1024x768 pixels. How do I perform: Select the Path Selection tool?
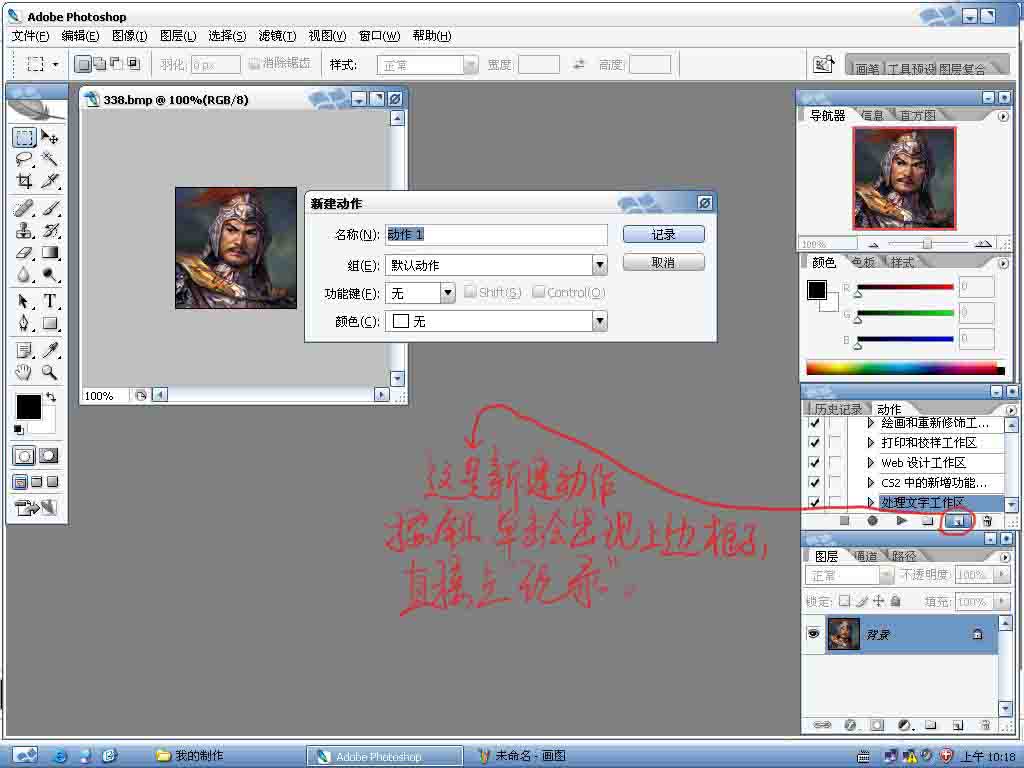(x=24, y=301)
